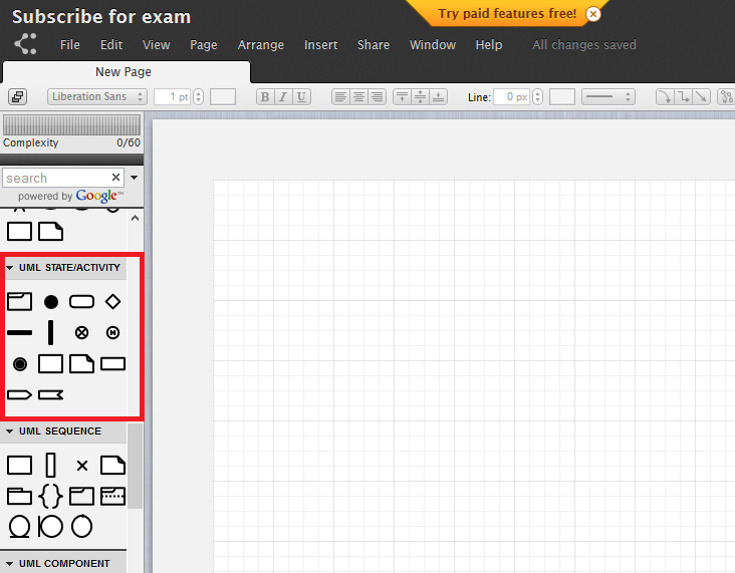Select the boundary circle shape in UML Sequence
The width and height of the screenshot is (735, 573).
(51, 527)
